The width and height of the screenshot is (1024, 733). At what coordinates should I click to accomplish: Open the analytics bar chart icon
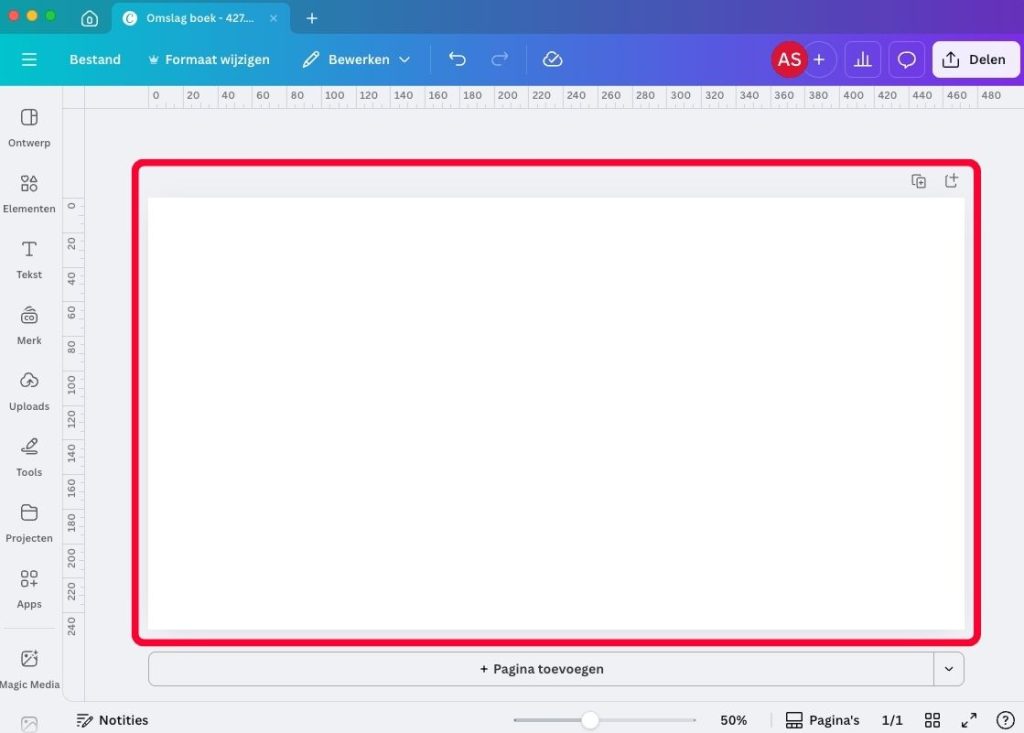[862, 60]
